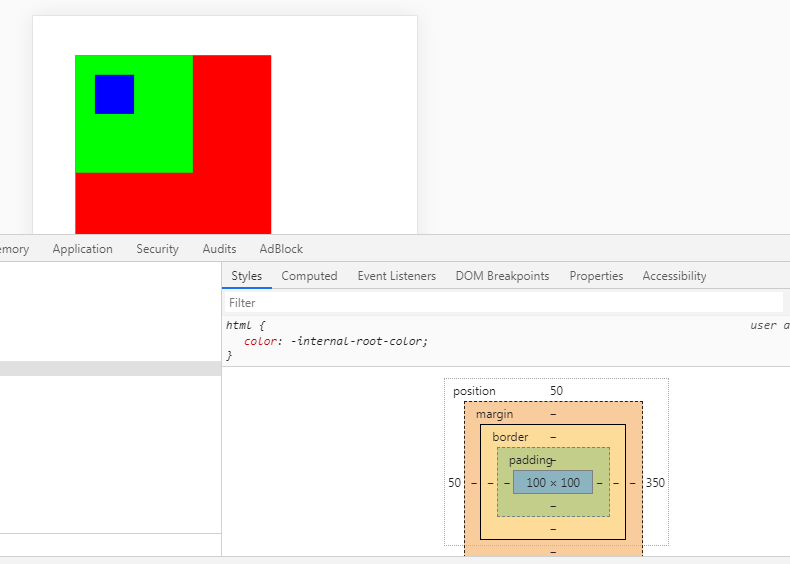Click the border label in box model
The image size is (790, 564).
click(510, 437)
